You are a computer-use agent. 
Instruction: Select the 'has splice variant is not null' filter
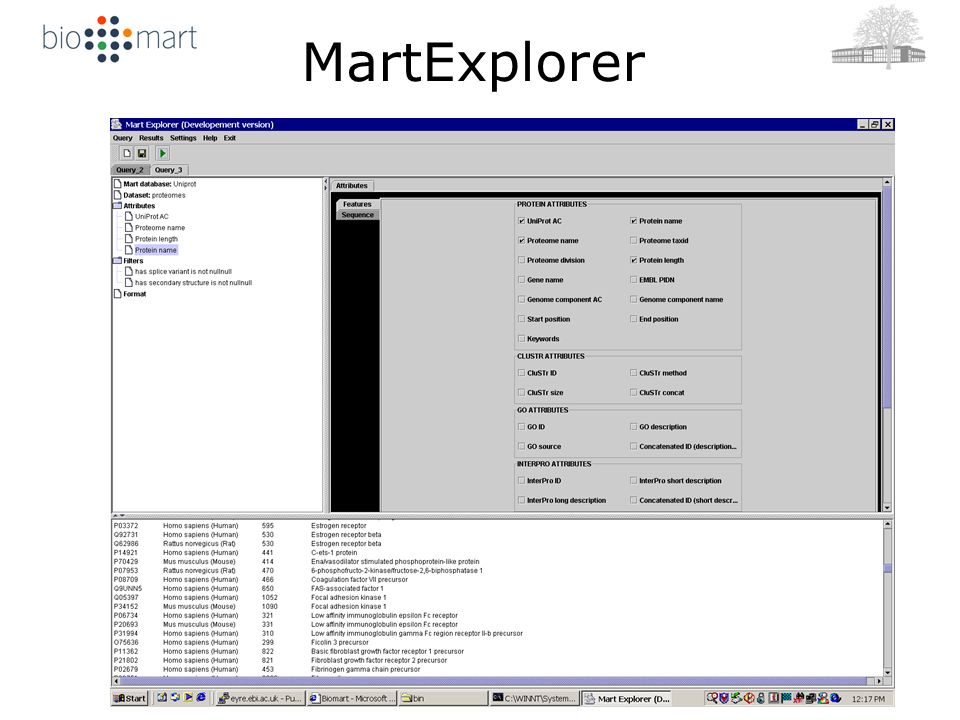point(183,271)
